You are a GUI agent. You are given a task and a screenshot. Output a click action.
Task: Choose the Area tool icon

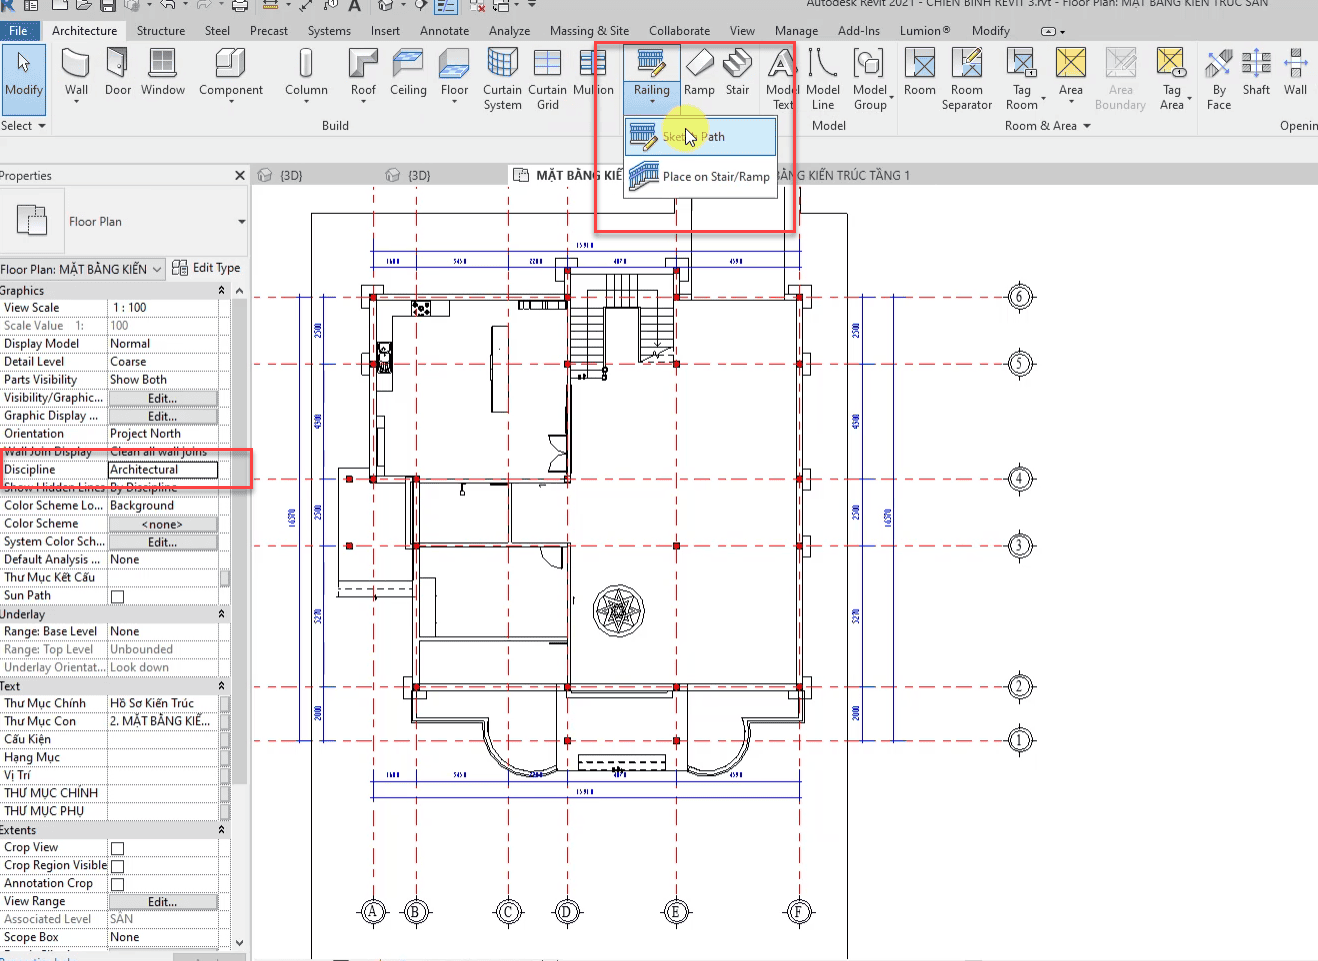click(1071, 64)
